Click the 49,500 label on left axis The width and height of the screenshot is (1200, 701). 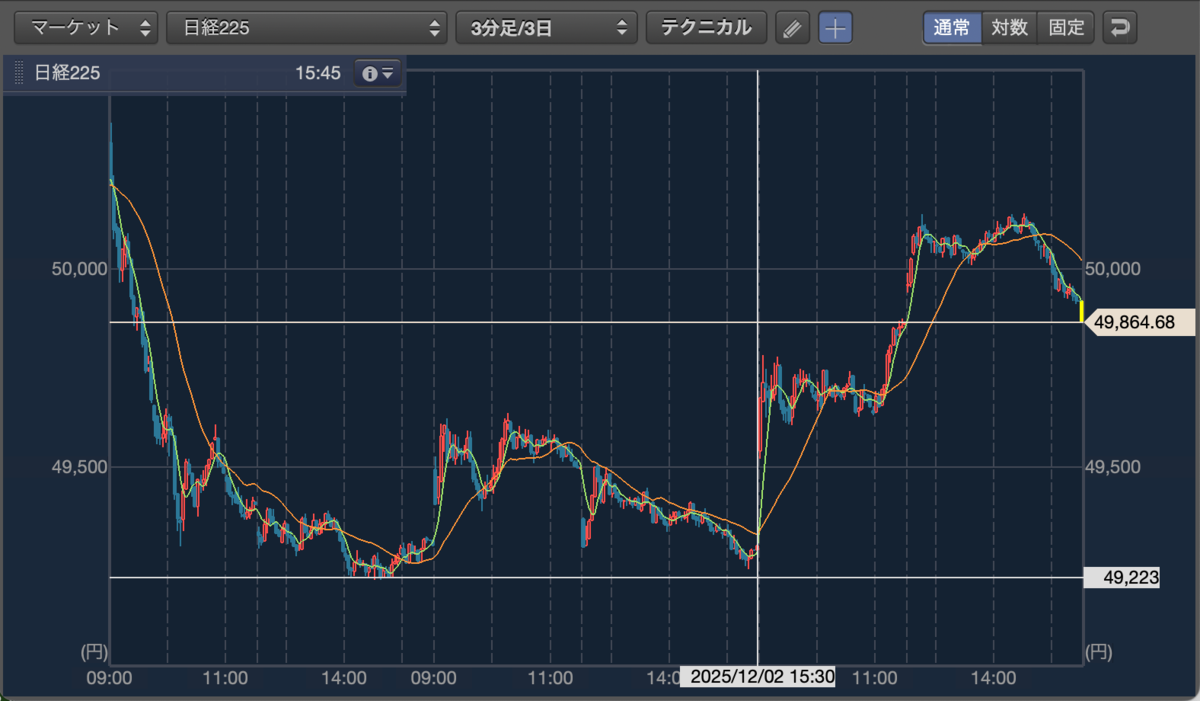click(x=79, y=466)
